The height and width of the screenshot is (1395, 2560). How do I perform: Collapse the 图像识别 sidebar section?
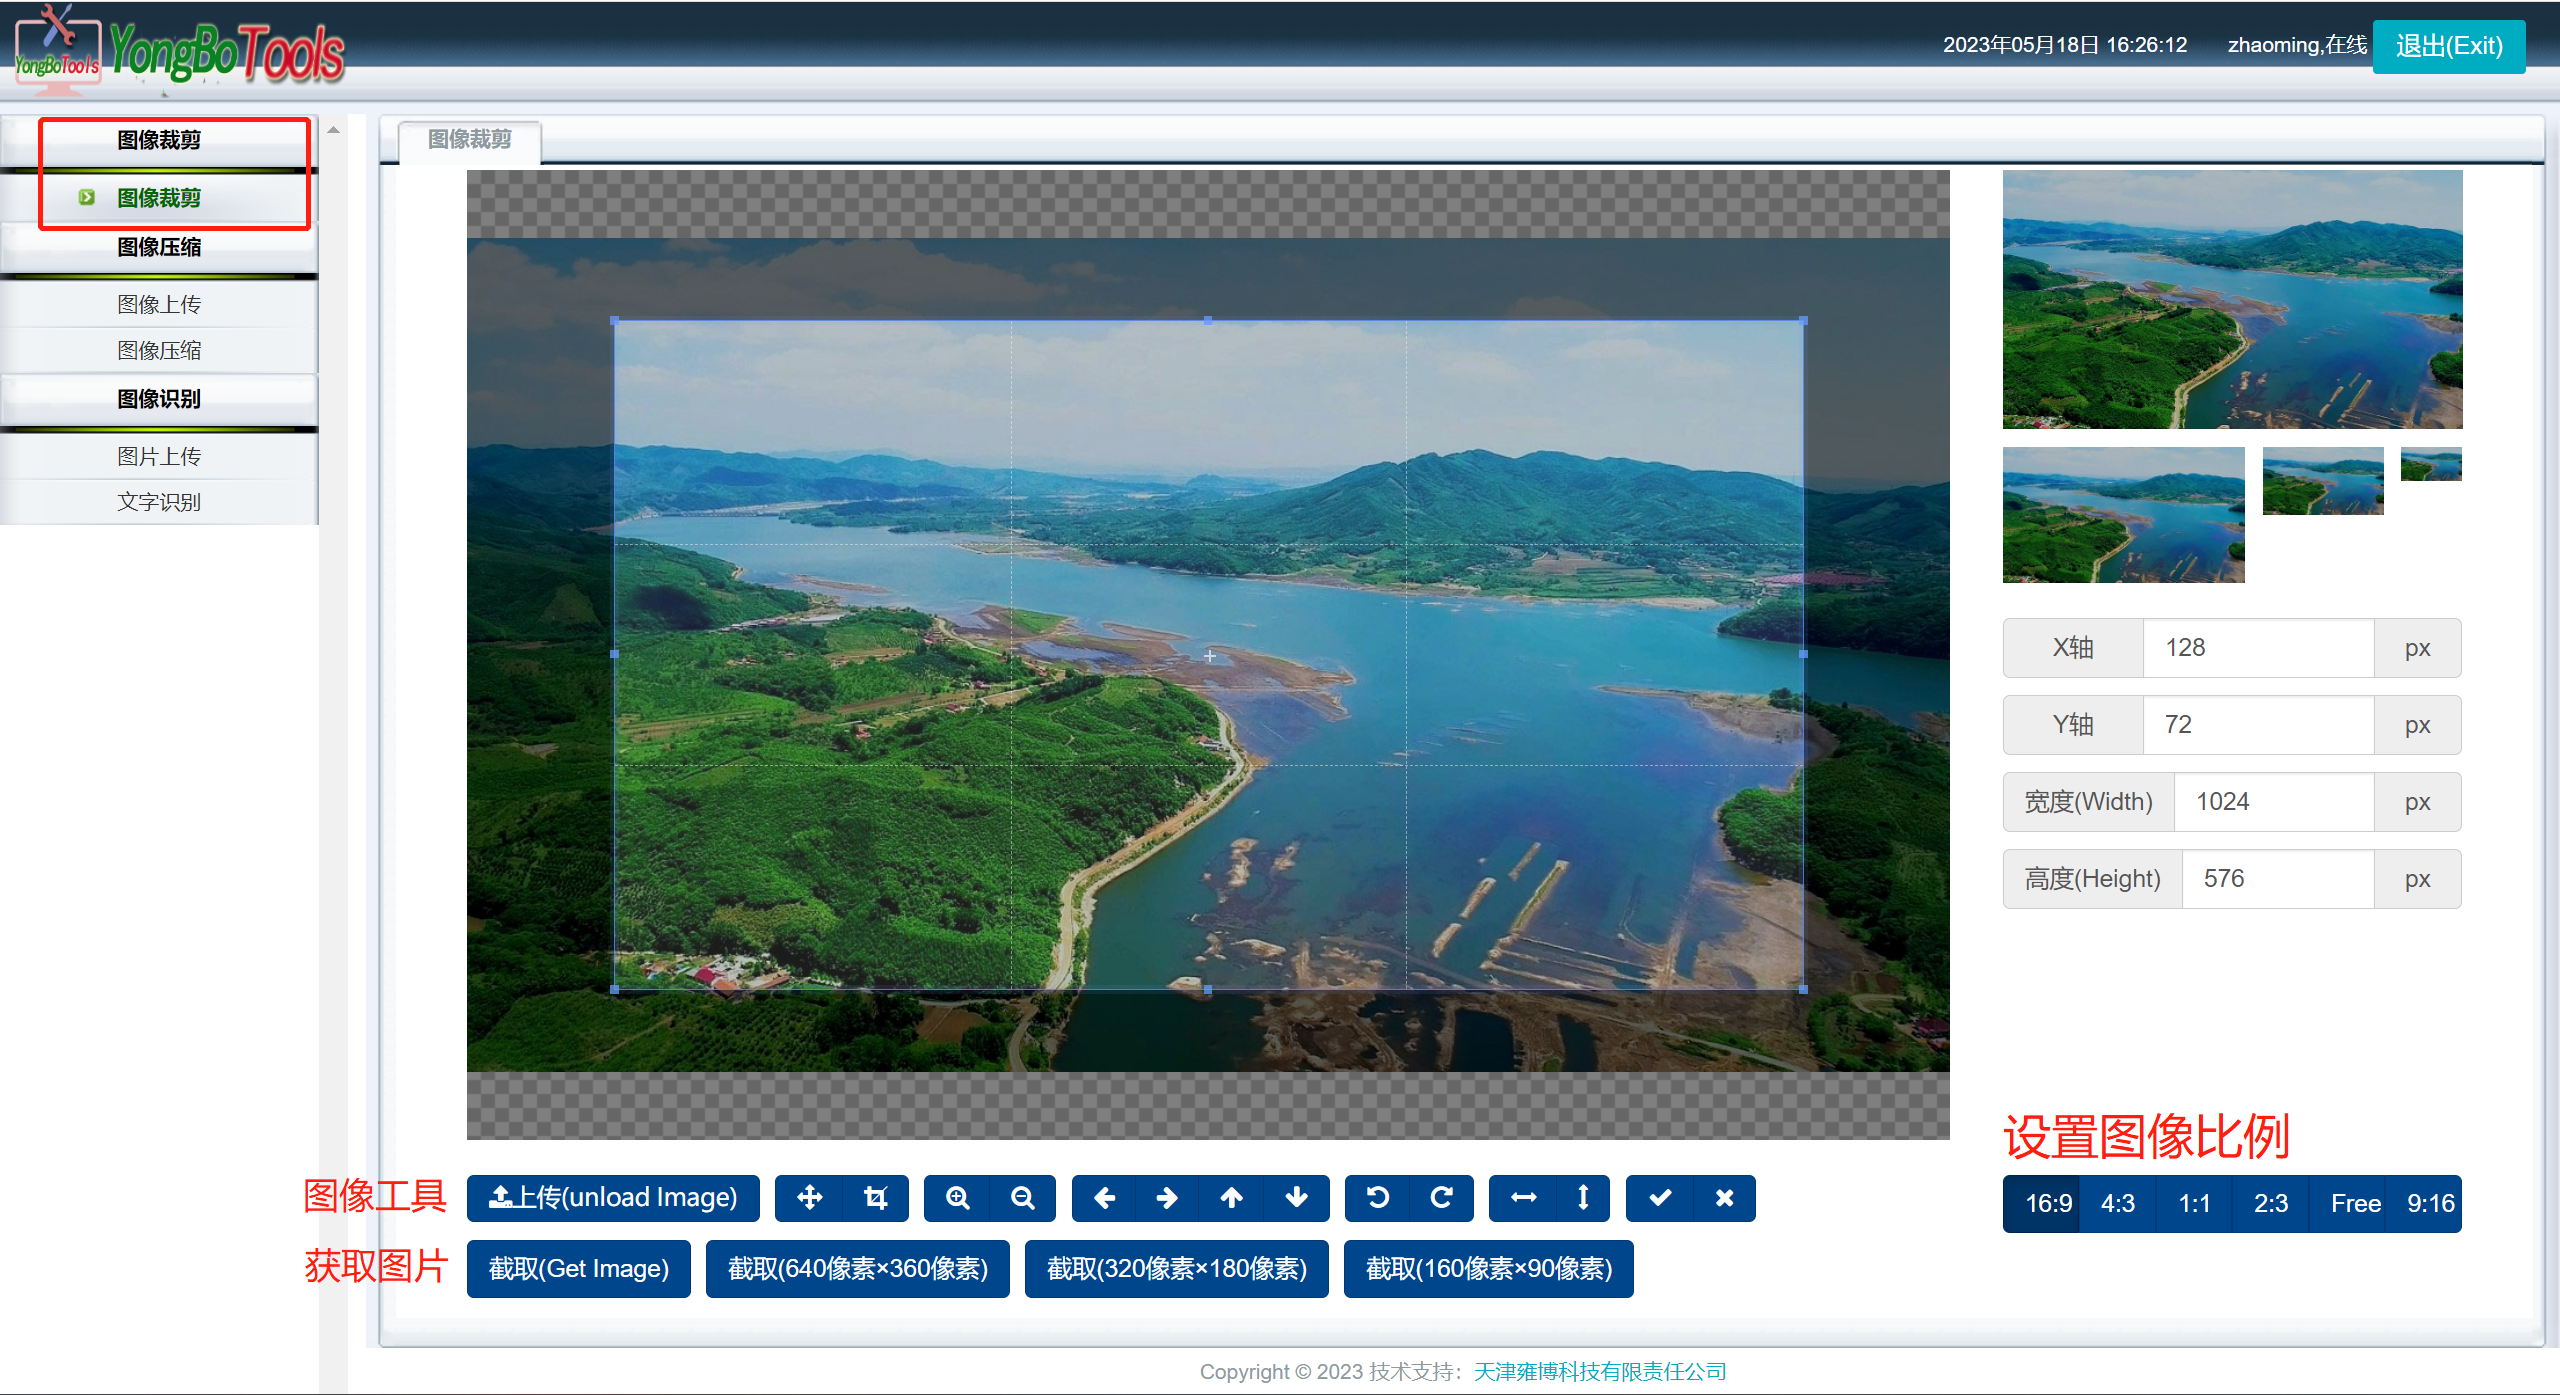(x=159, y=399)
